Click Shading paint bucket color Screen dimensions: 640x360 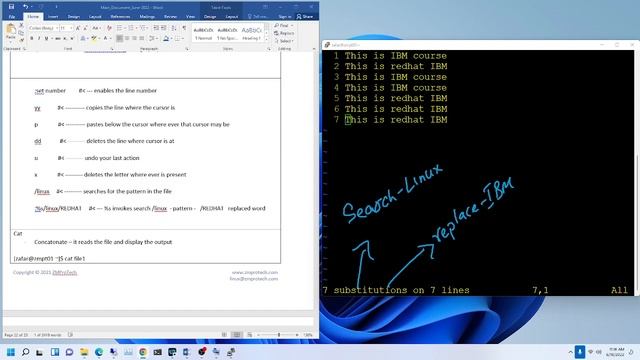pyautogui.click(x=166, y=38)
